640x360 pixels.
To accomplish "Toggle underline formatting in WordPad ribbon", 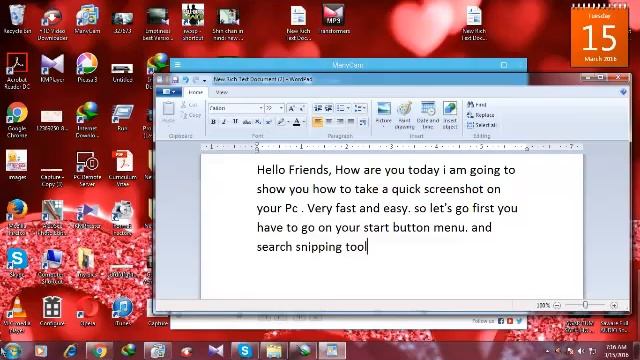I will (x=235, y=122).
